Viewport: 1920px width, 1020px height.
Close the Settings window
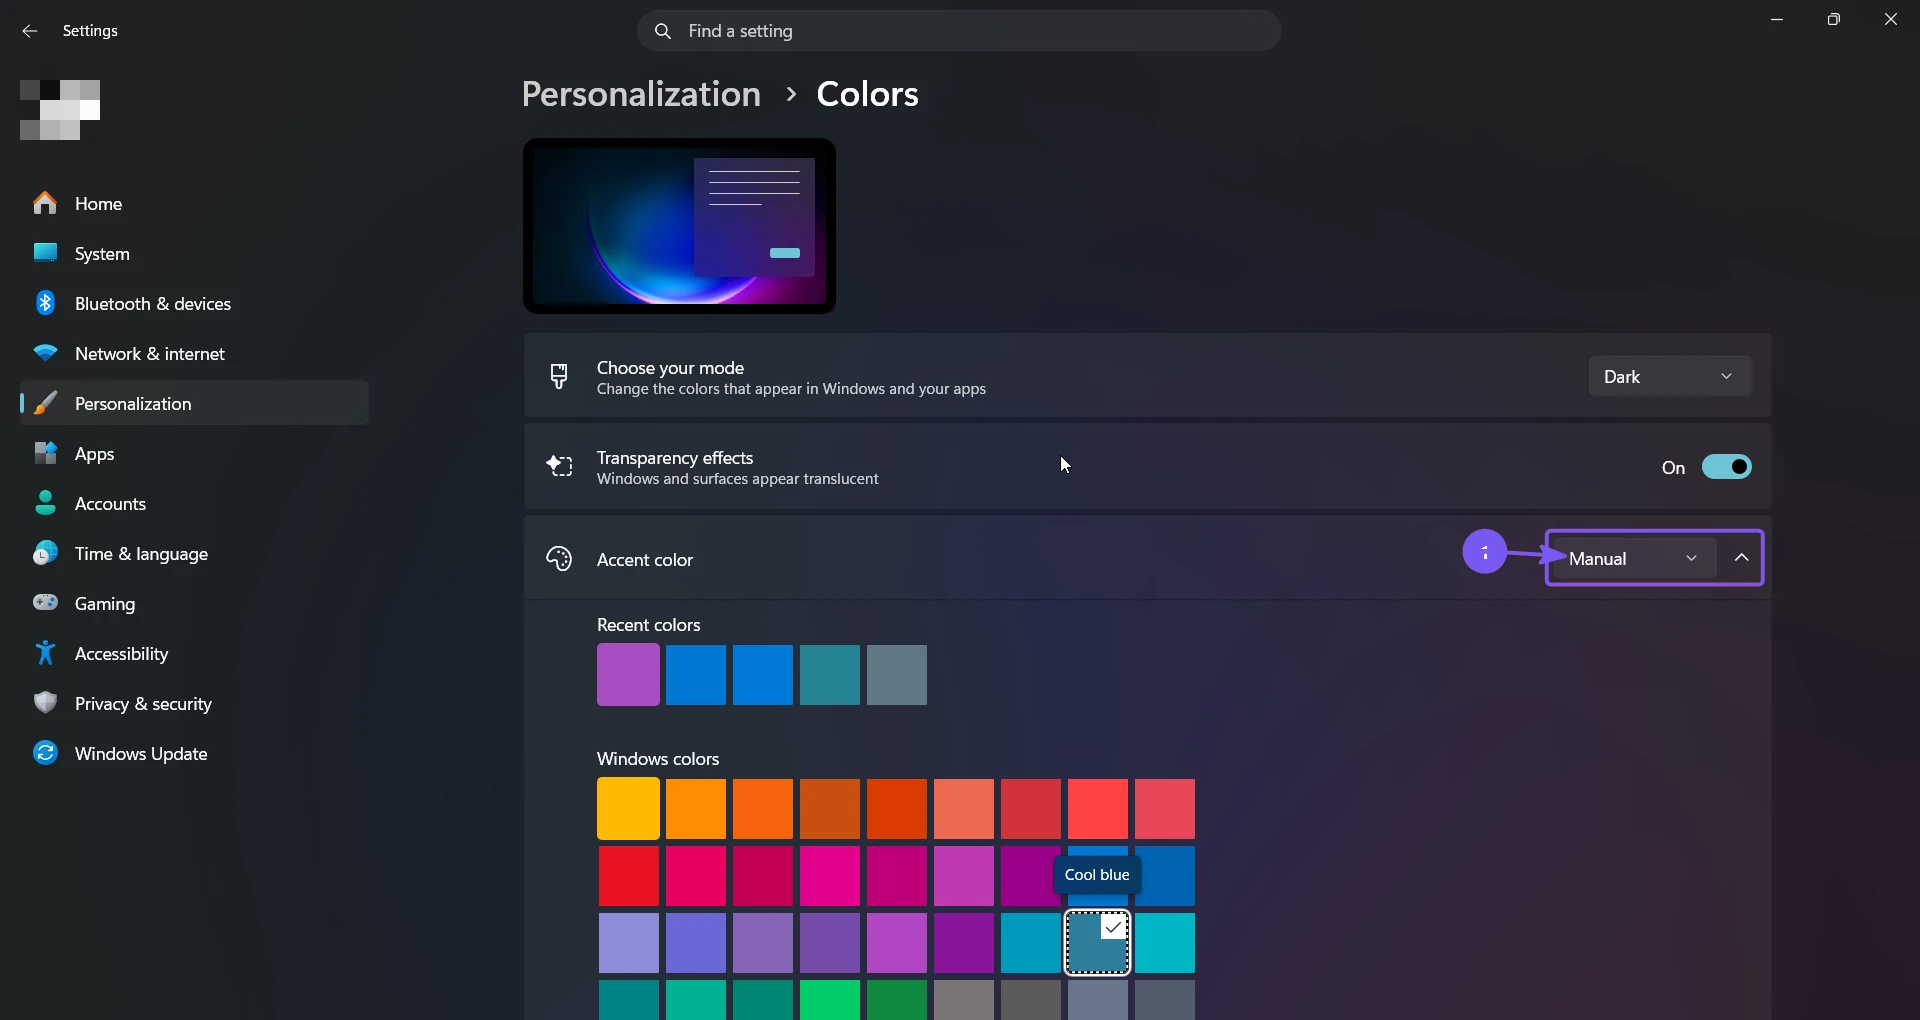[1891, 19]
